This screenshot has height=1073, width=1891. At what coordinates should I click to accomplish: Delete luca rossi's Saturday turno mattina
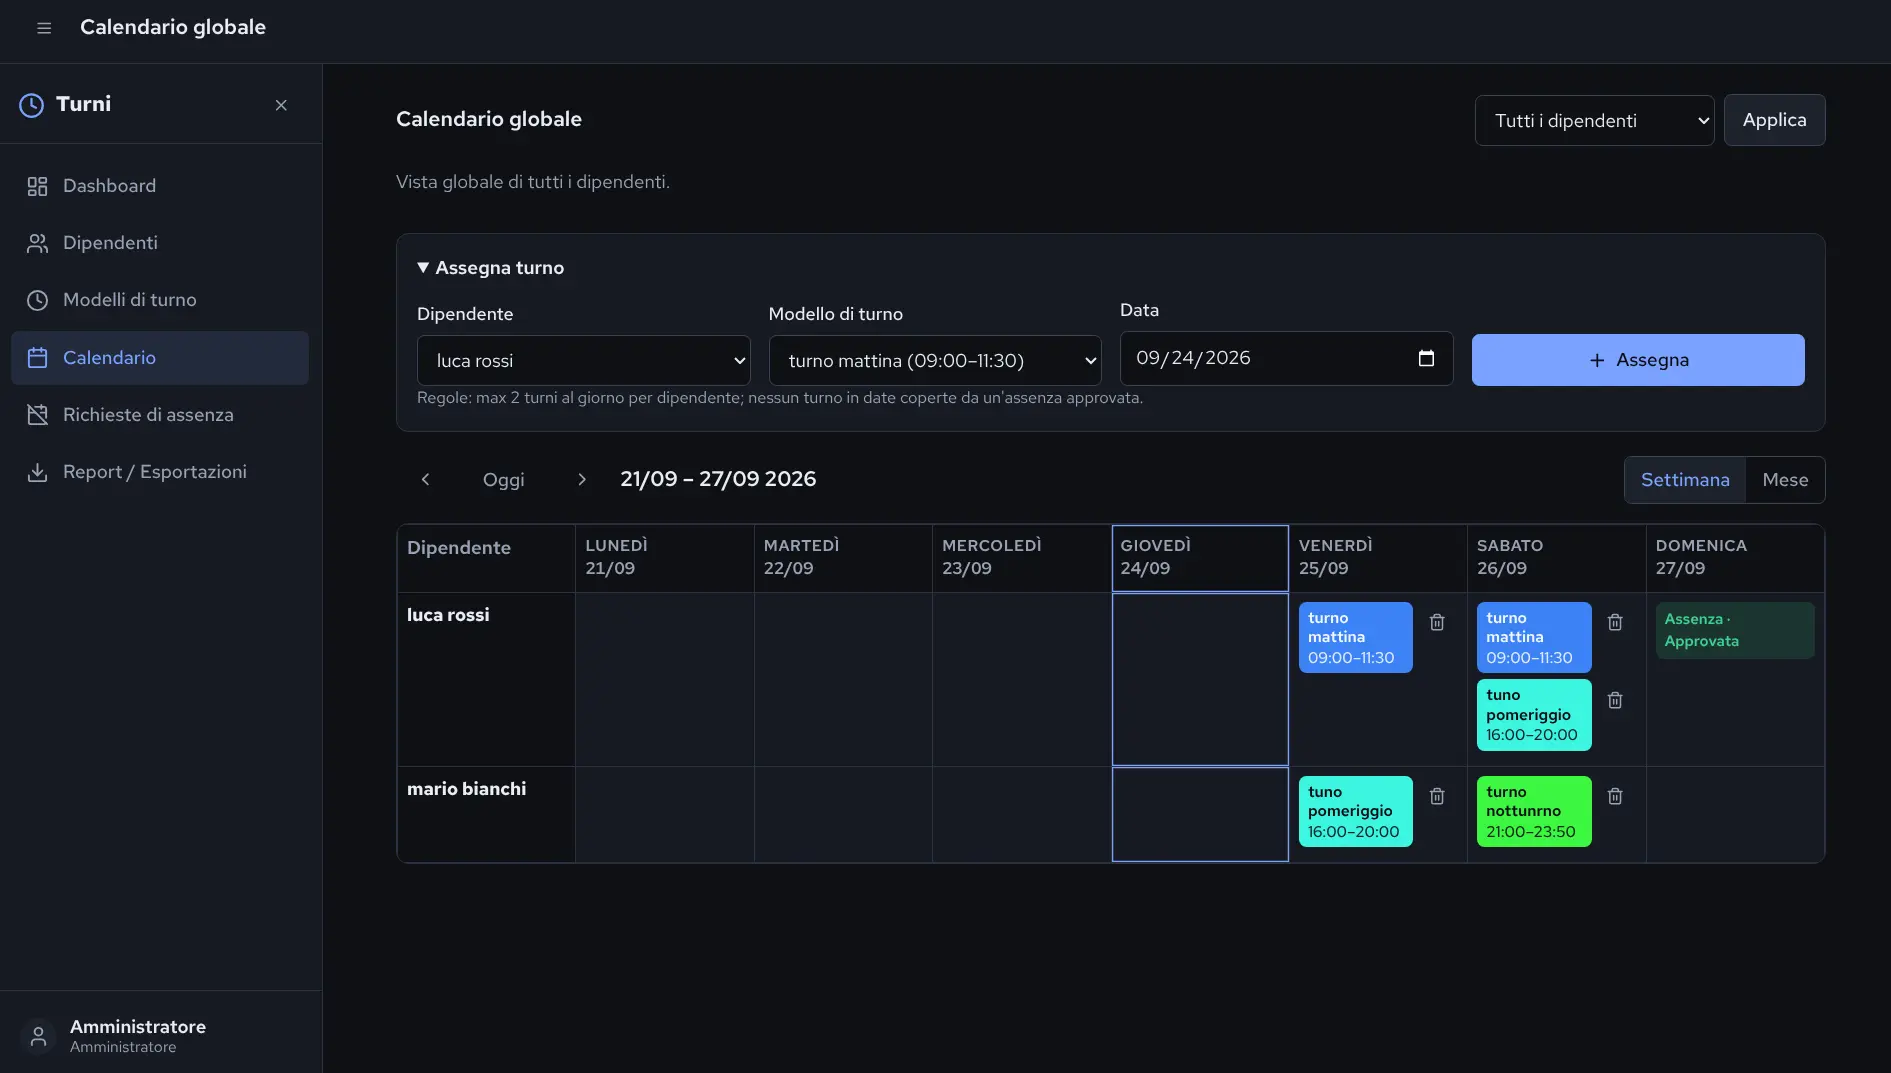click(x=1615, y=622)
